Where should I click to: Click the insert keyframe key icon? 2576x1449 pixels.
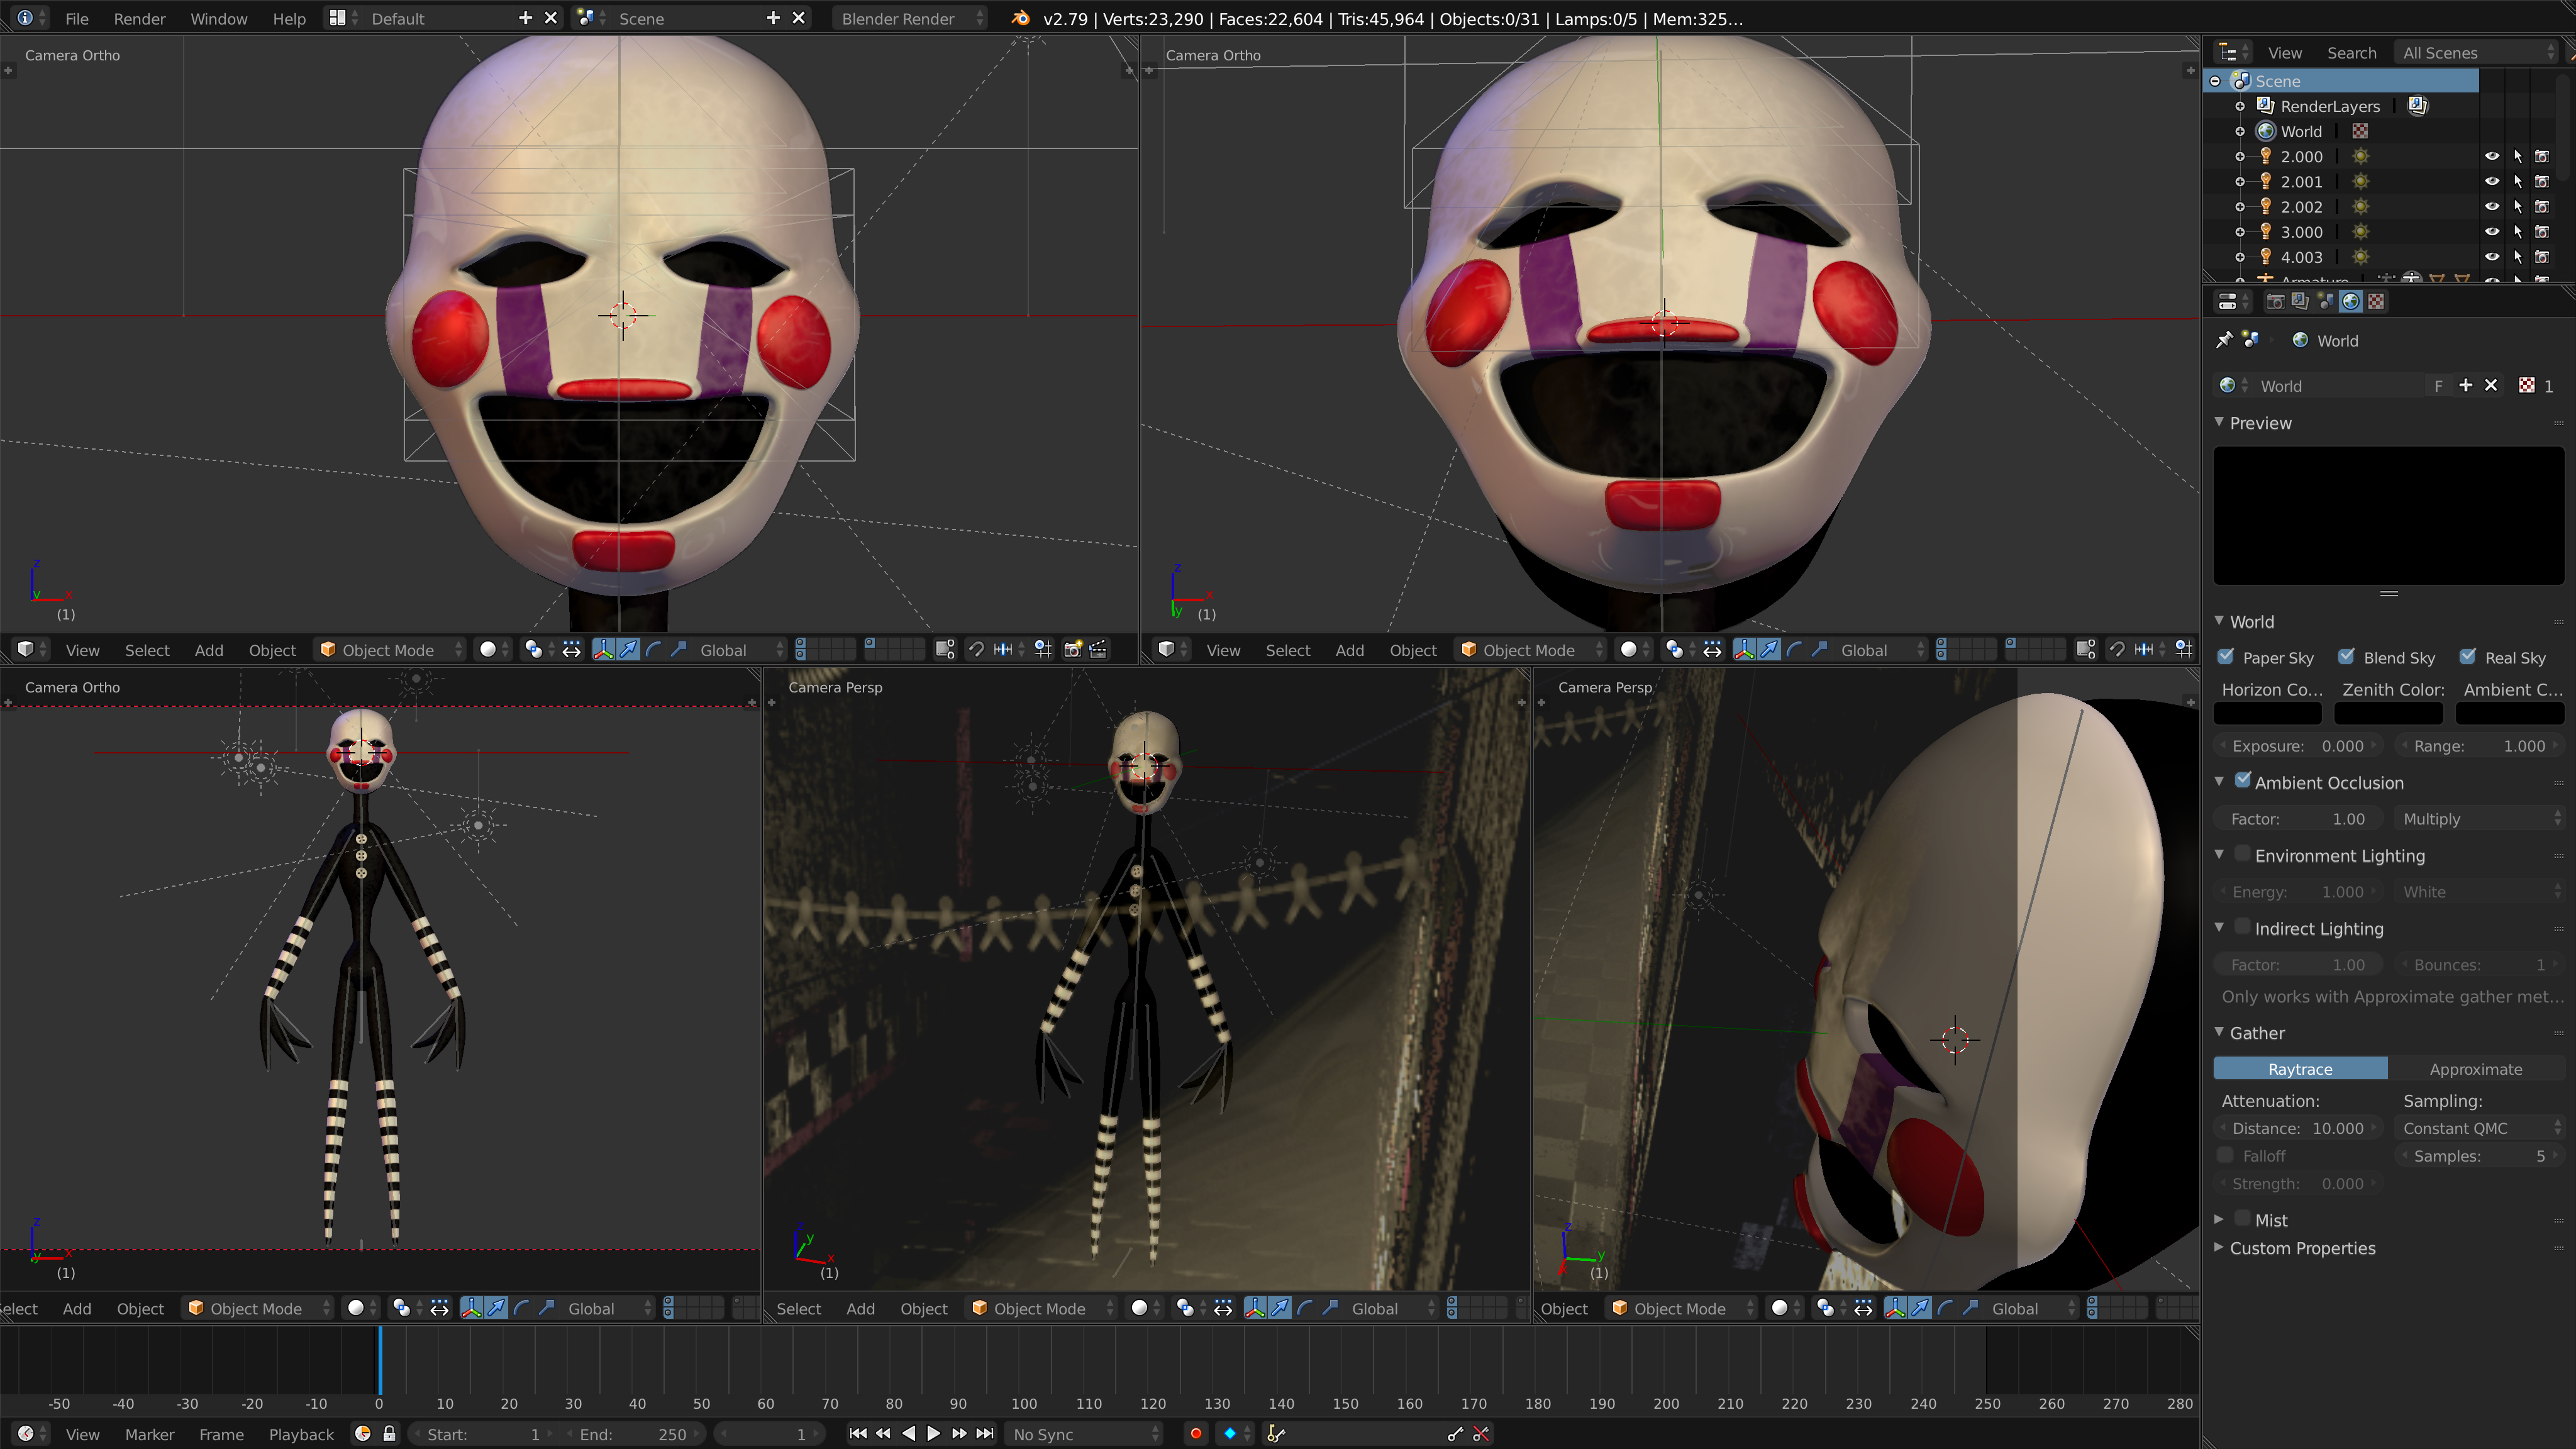click(1455, 1434)
